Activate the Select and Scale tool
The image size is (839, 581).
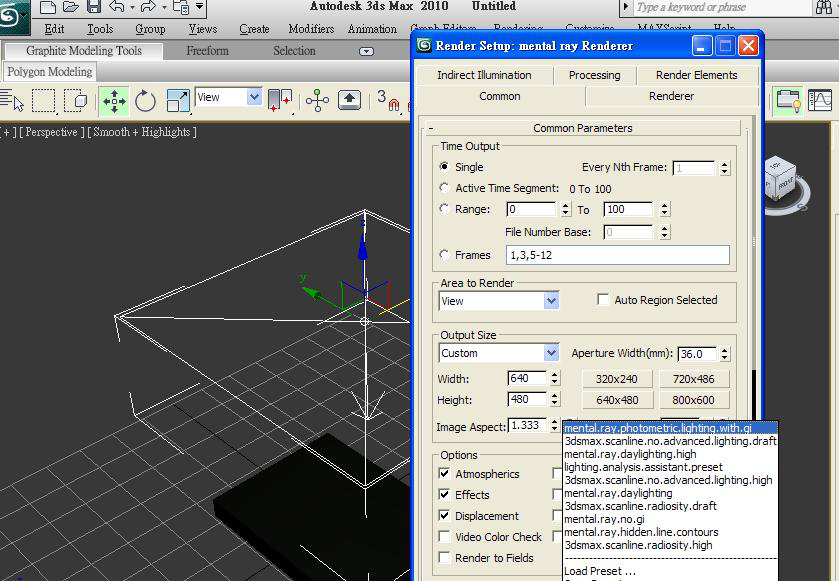178,101
